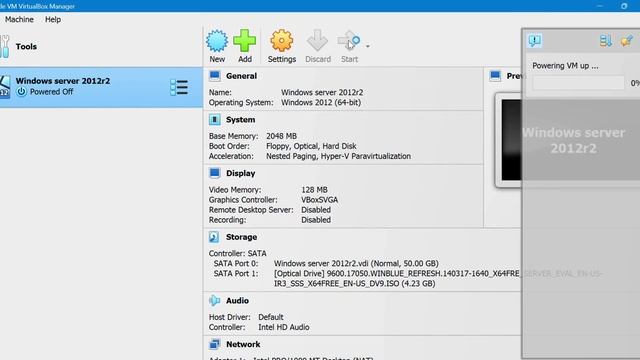Open the Start button dropdown arrow
Image resolution: width=640 pixels, height=360 pixels.
368,46
